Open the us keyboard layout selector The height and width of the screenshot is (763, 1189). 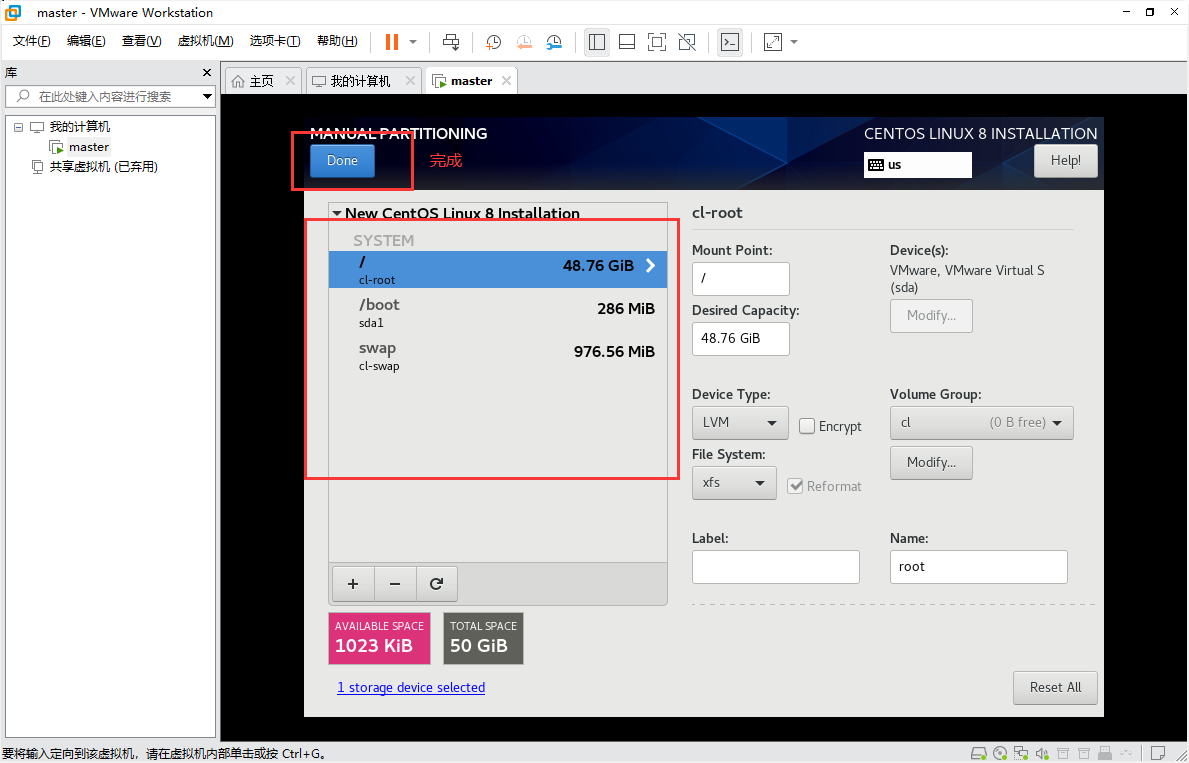(x=918, y=165)
